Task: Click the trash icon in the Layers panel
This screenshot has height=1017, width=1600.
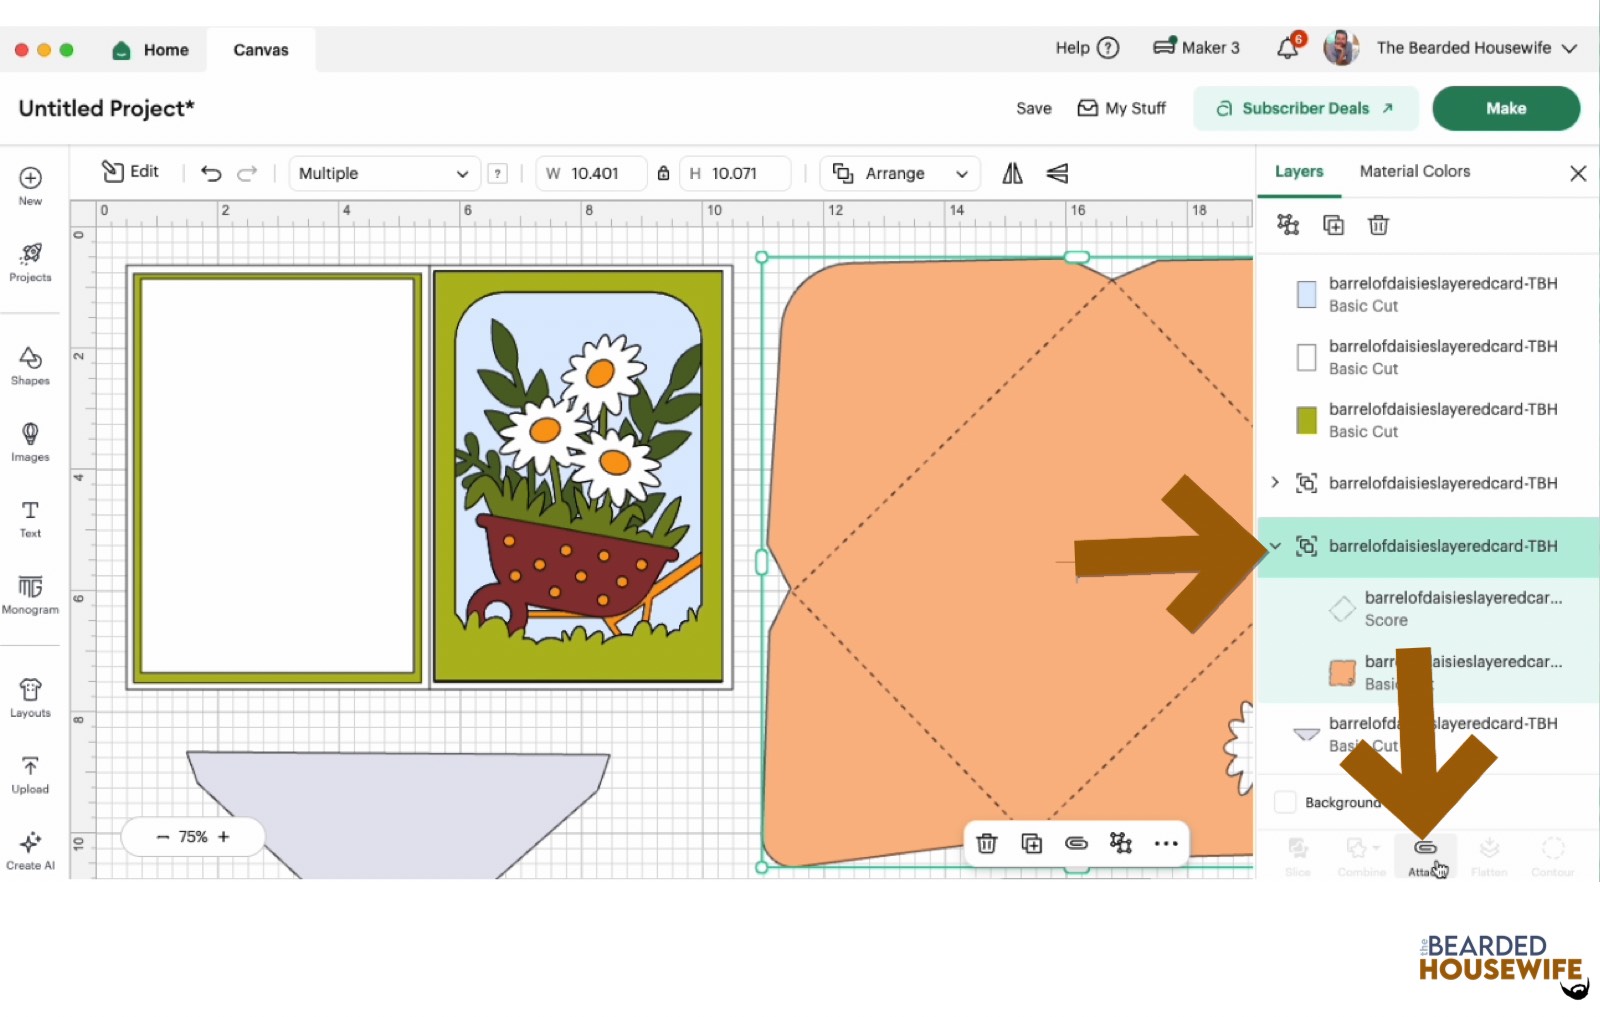Action: click(x=1378, y=225)
